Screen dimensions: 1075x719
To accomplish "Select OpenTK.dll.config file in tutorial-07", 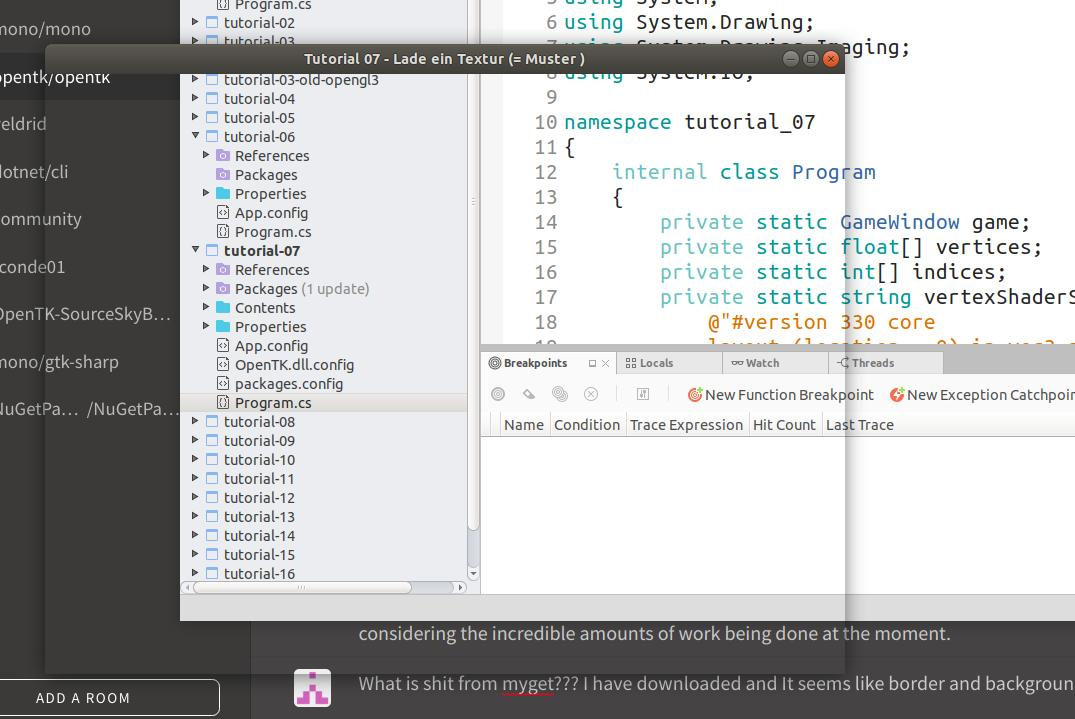I will pos(293,365).
